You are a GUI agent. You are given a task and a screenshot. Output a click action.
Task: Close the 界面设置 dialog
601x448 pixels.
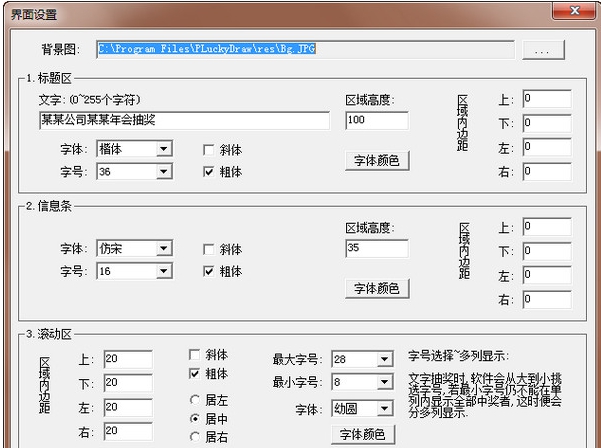[574, 11]
